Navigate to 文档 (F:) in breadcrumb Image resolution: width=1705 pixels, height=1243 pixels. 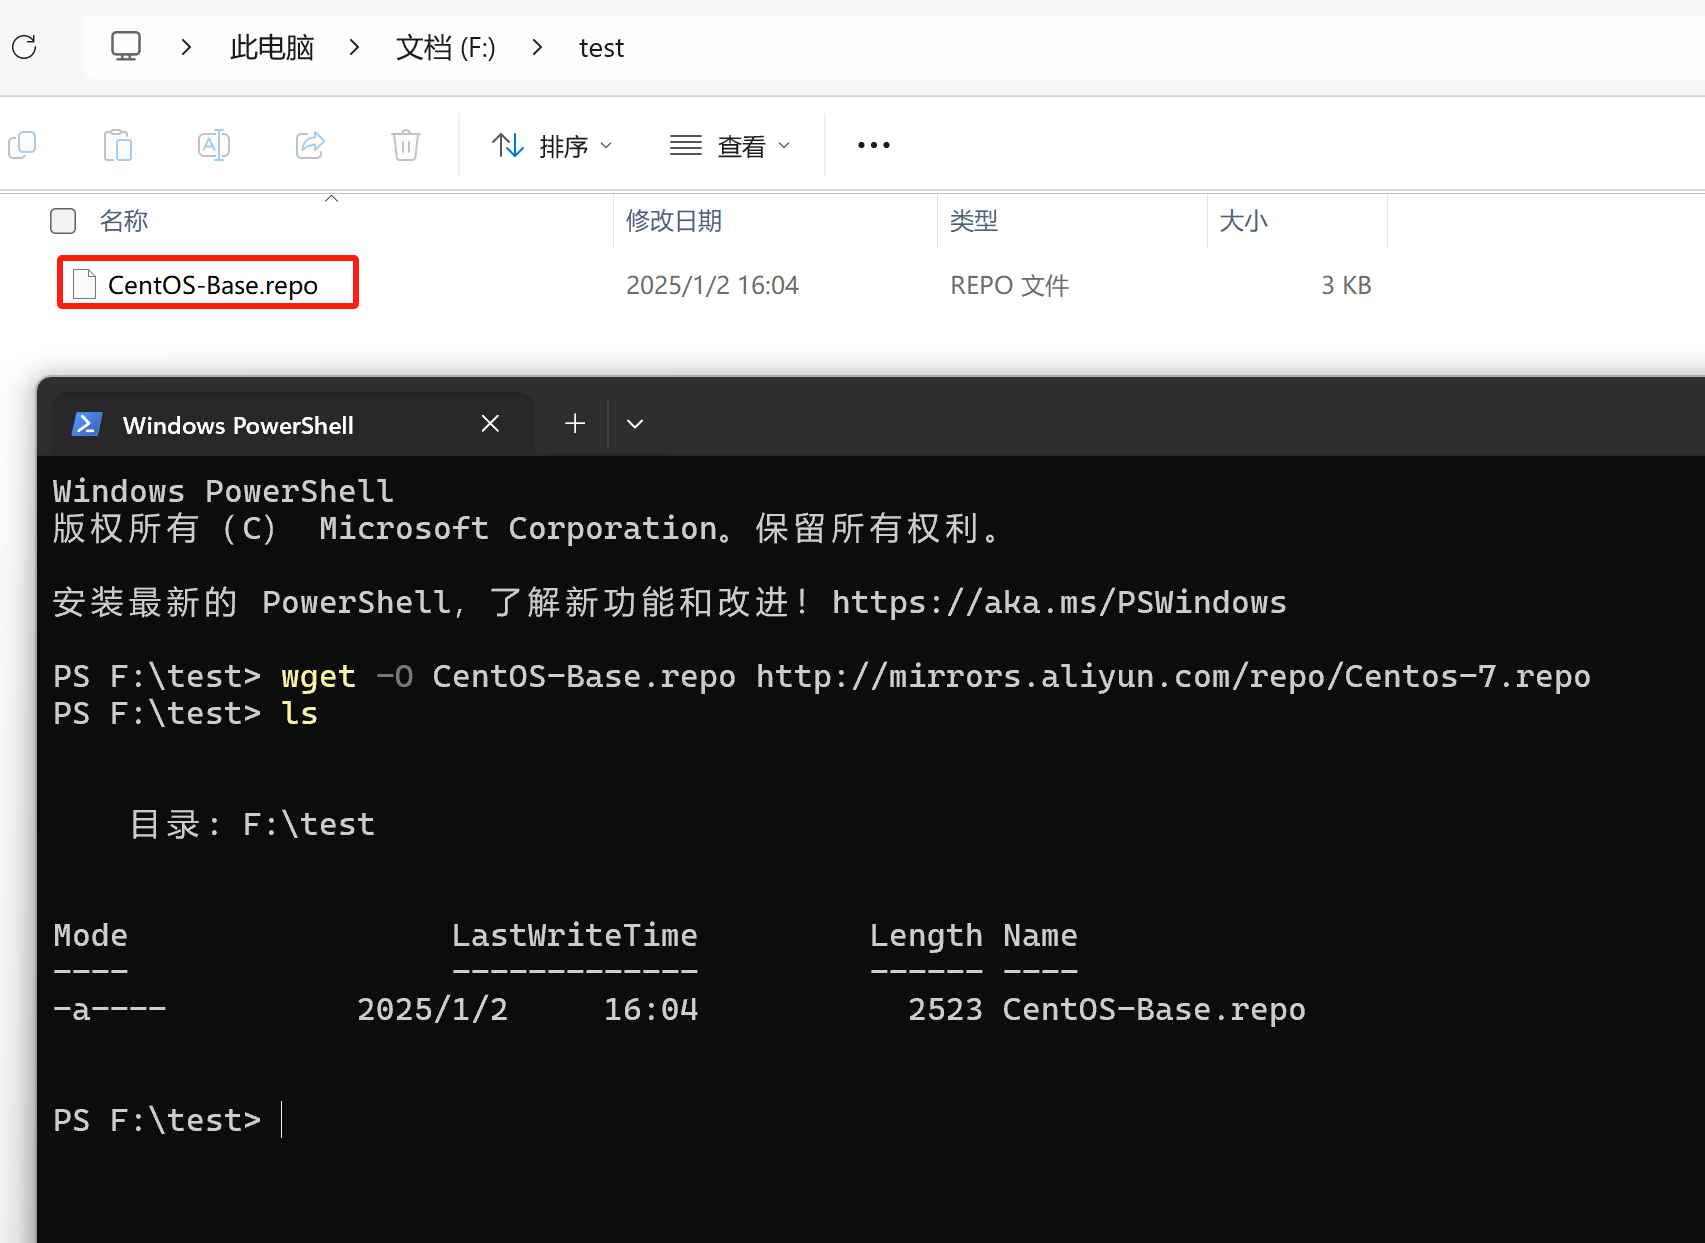coord(445,47)
